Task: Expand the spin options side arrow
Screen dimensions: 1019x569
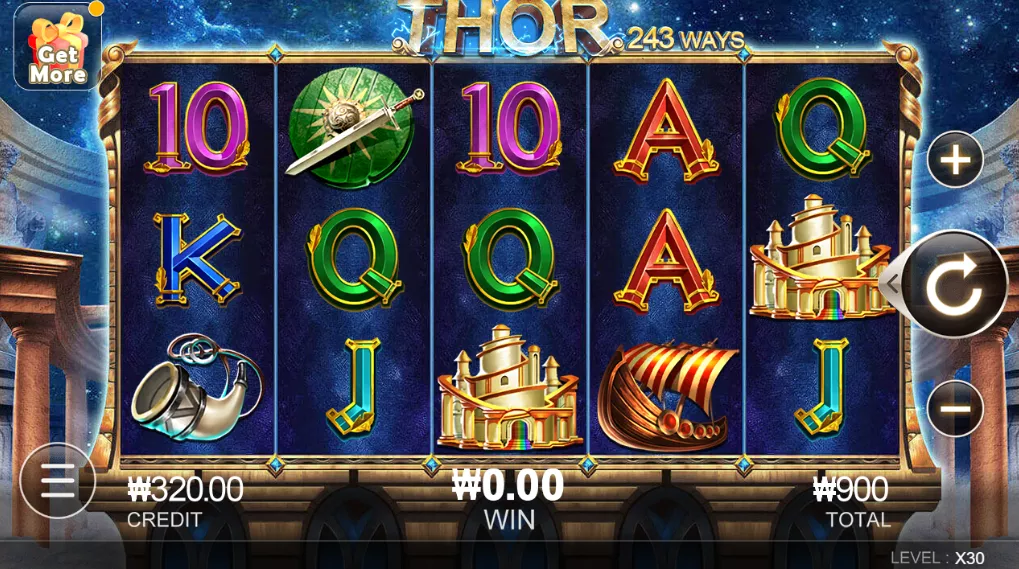Action: [x=892, y=284]
